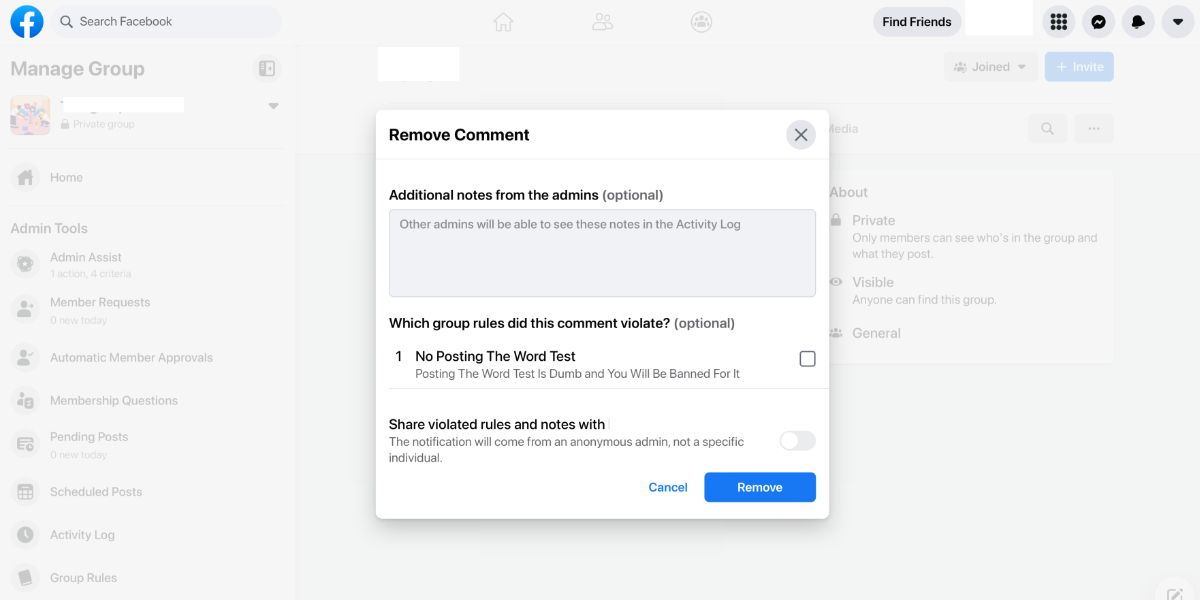Click the blue Remove button

point(759,487)
